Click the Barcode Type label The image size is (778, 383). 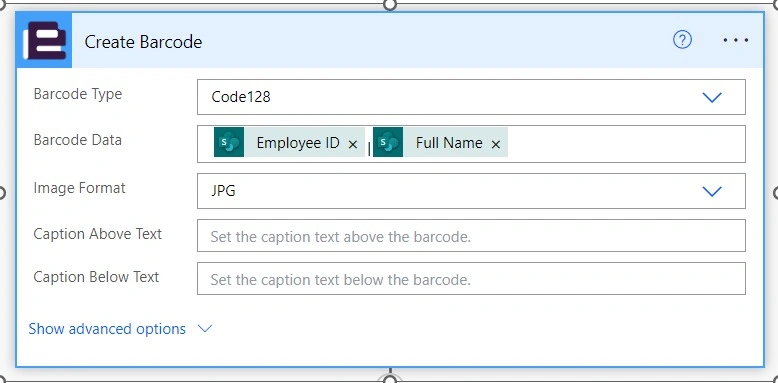point(77,94)
